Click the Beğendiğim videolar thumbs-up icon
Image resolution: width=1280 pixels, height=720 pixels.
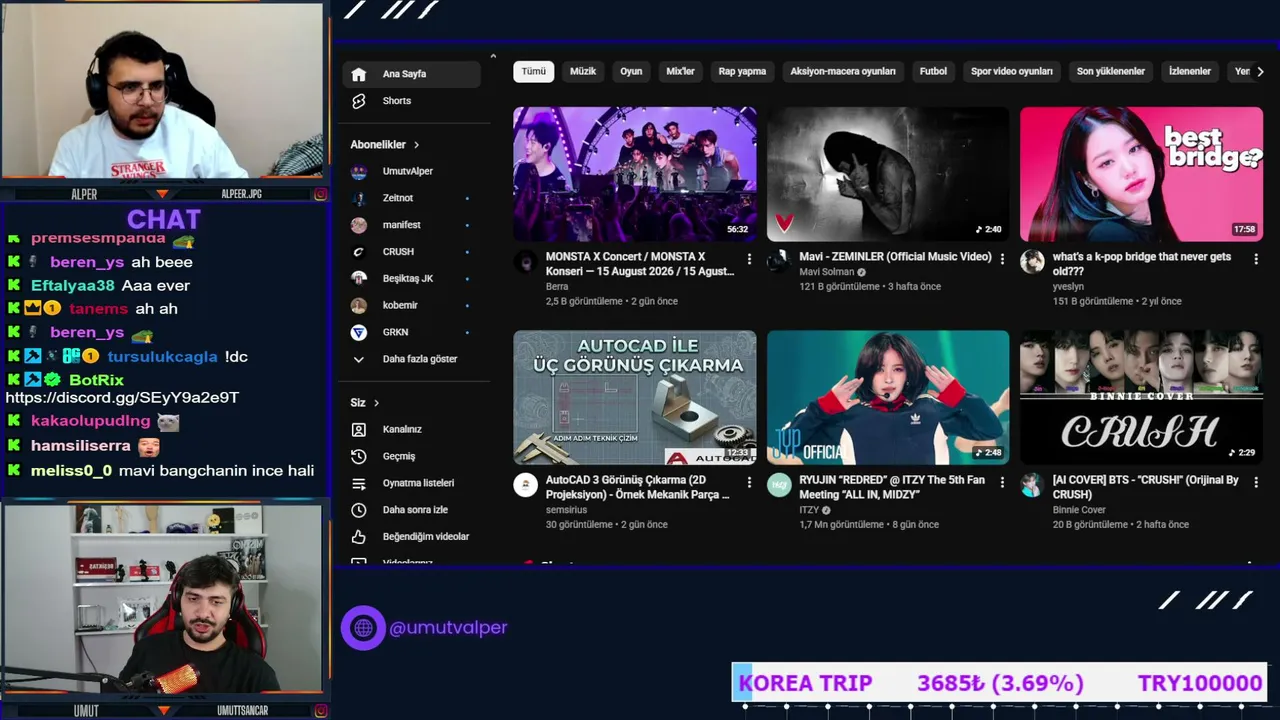(359, 537)
